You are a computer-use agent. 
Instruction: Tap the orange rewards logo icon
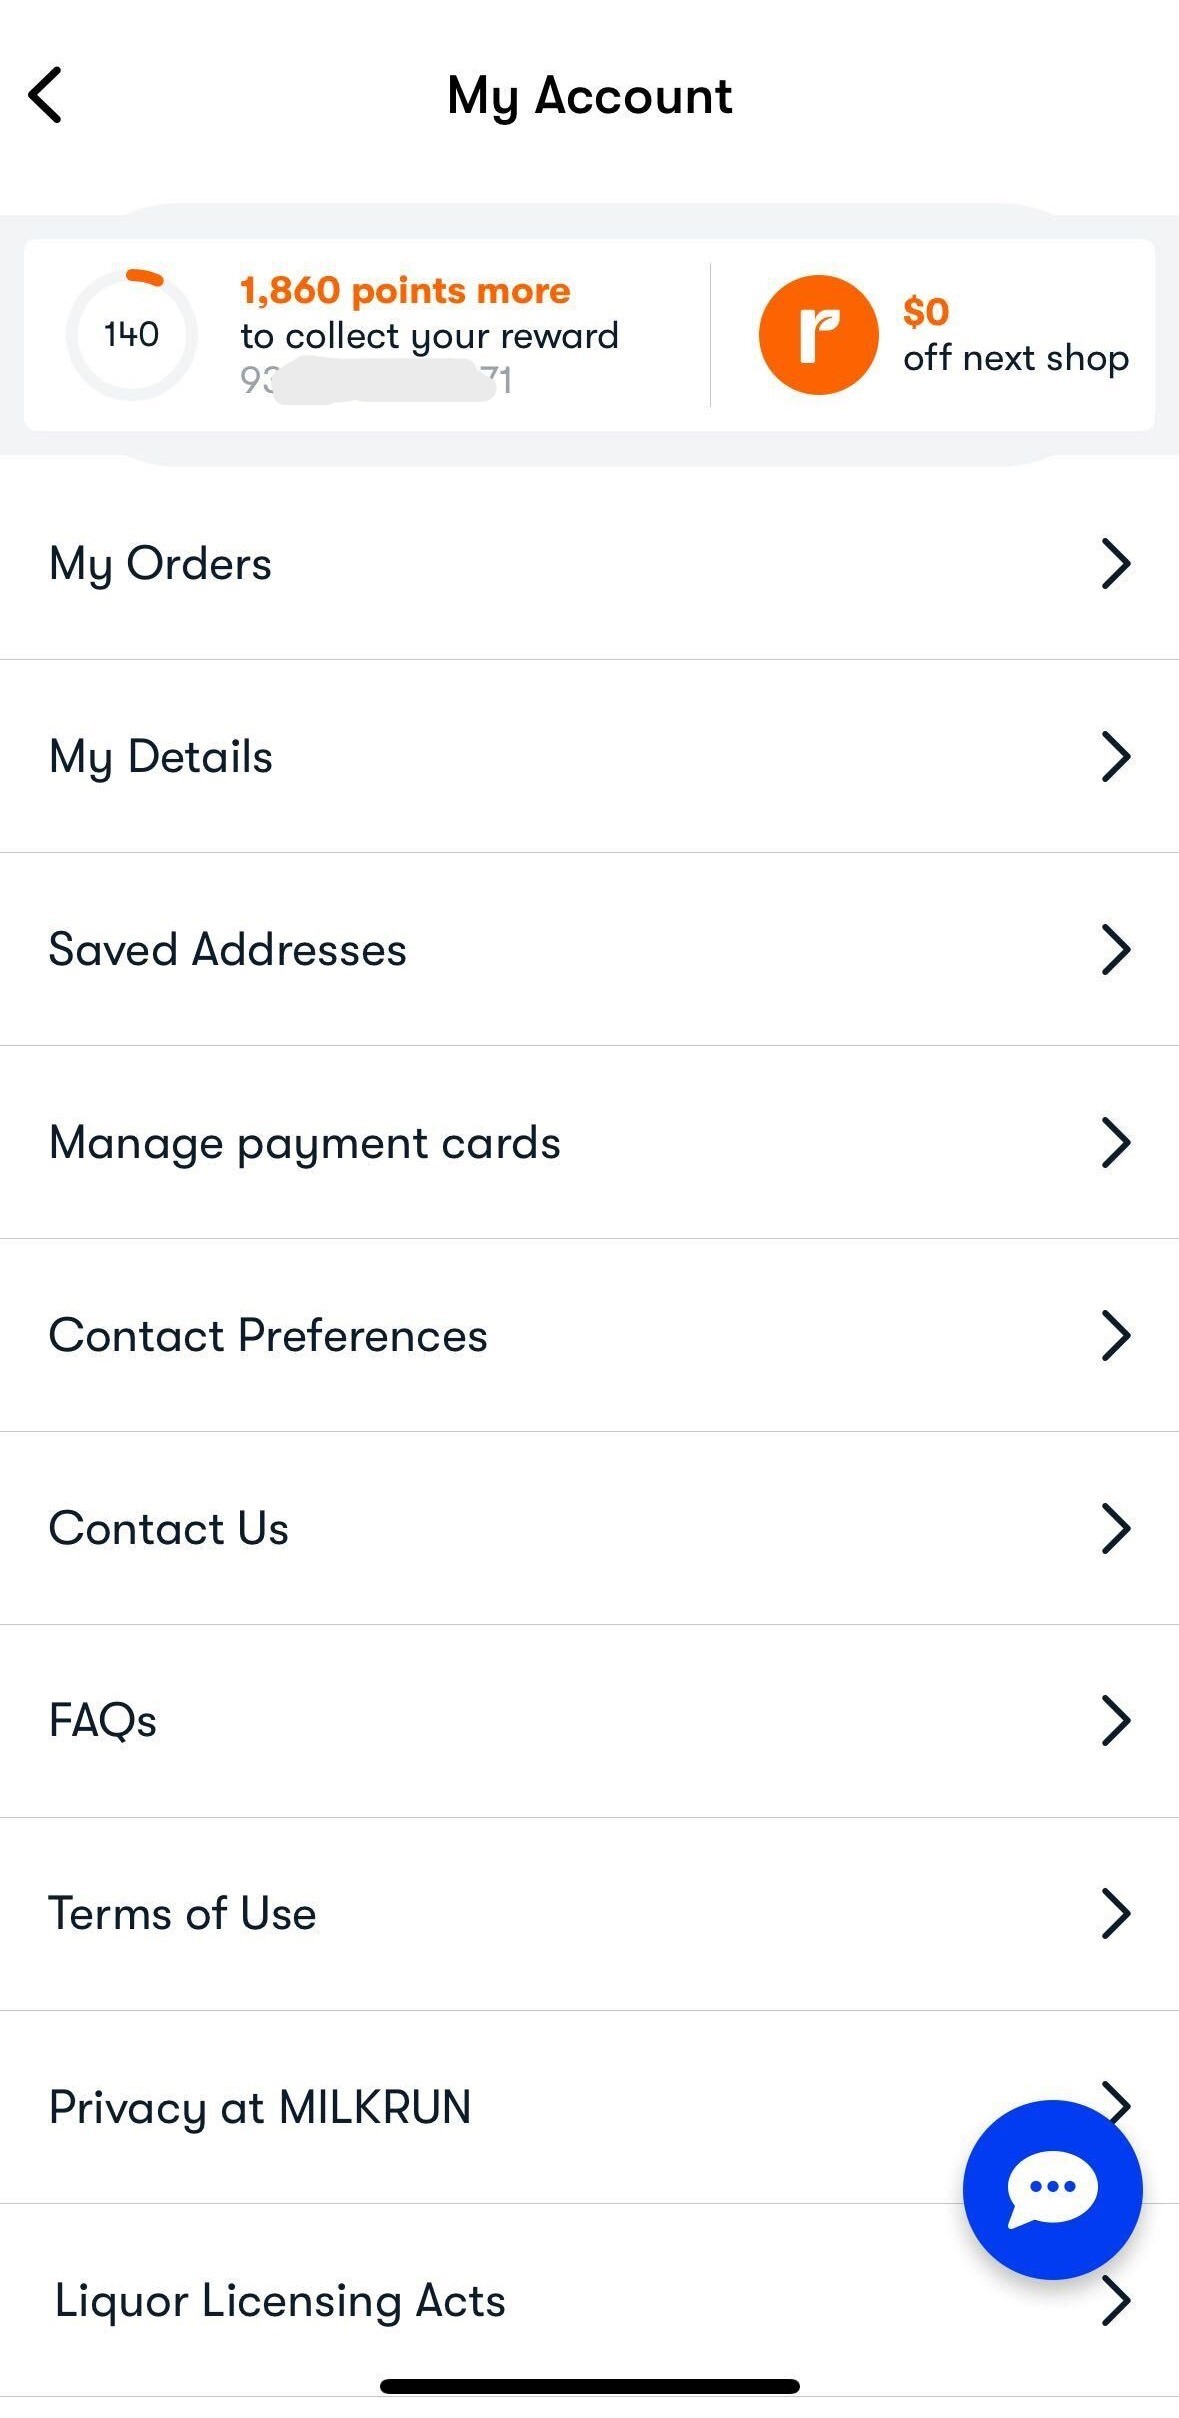click(818, 335)
